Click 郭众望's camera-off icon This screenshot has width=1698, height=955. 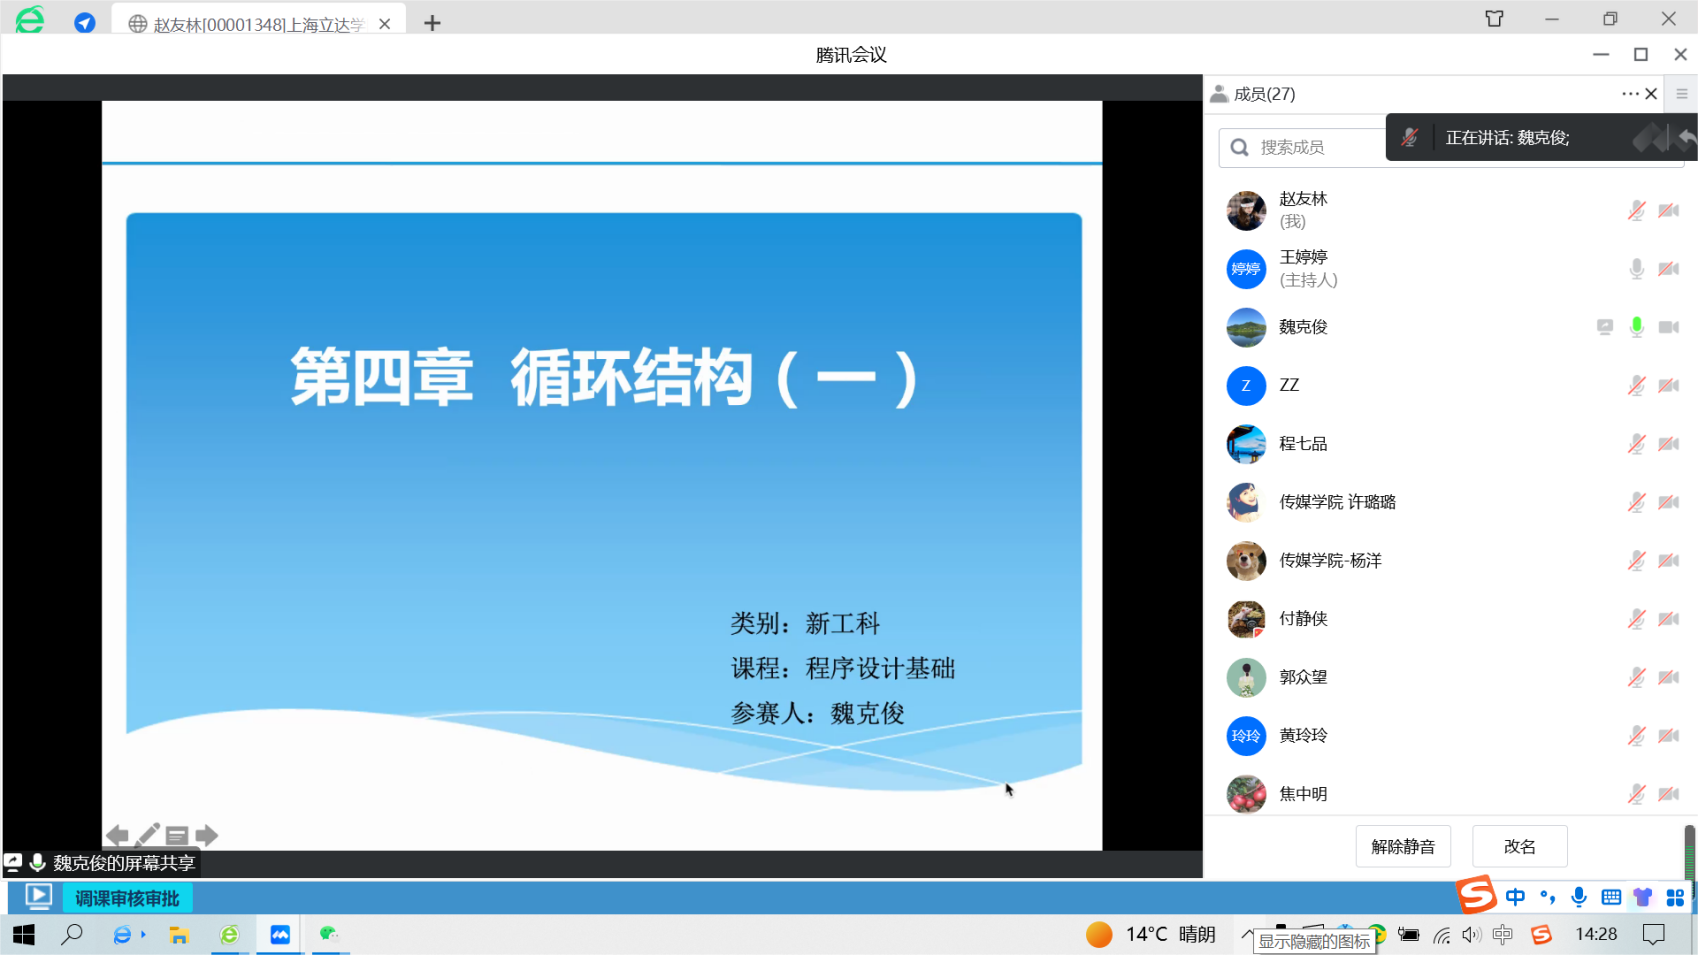point(1669,677)
